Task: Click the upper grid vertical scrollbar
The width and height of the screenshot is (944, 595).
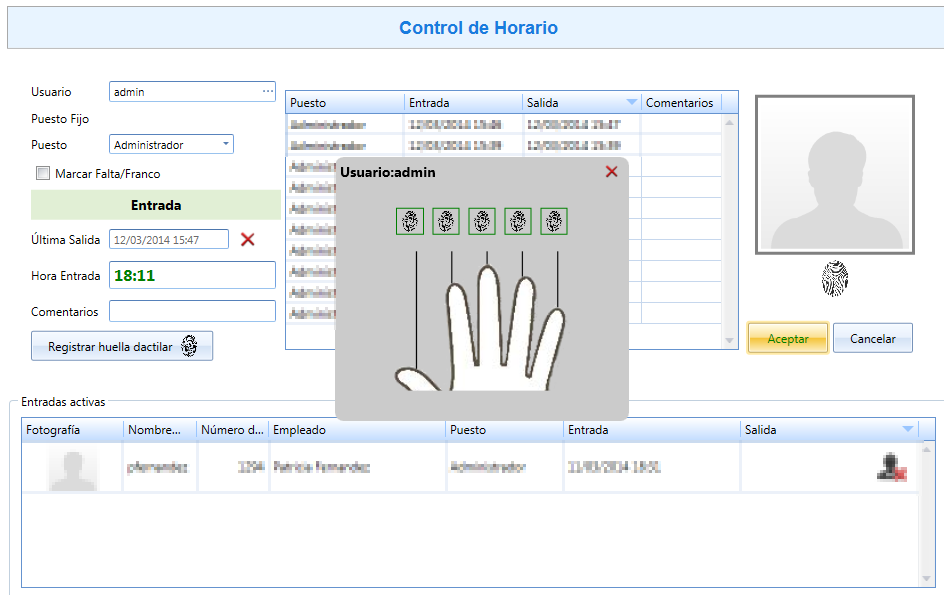Action: coord(729,231)
